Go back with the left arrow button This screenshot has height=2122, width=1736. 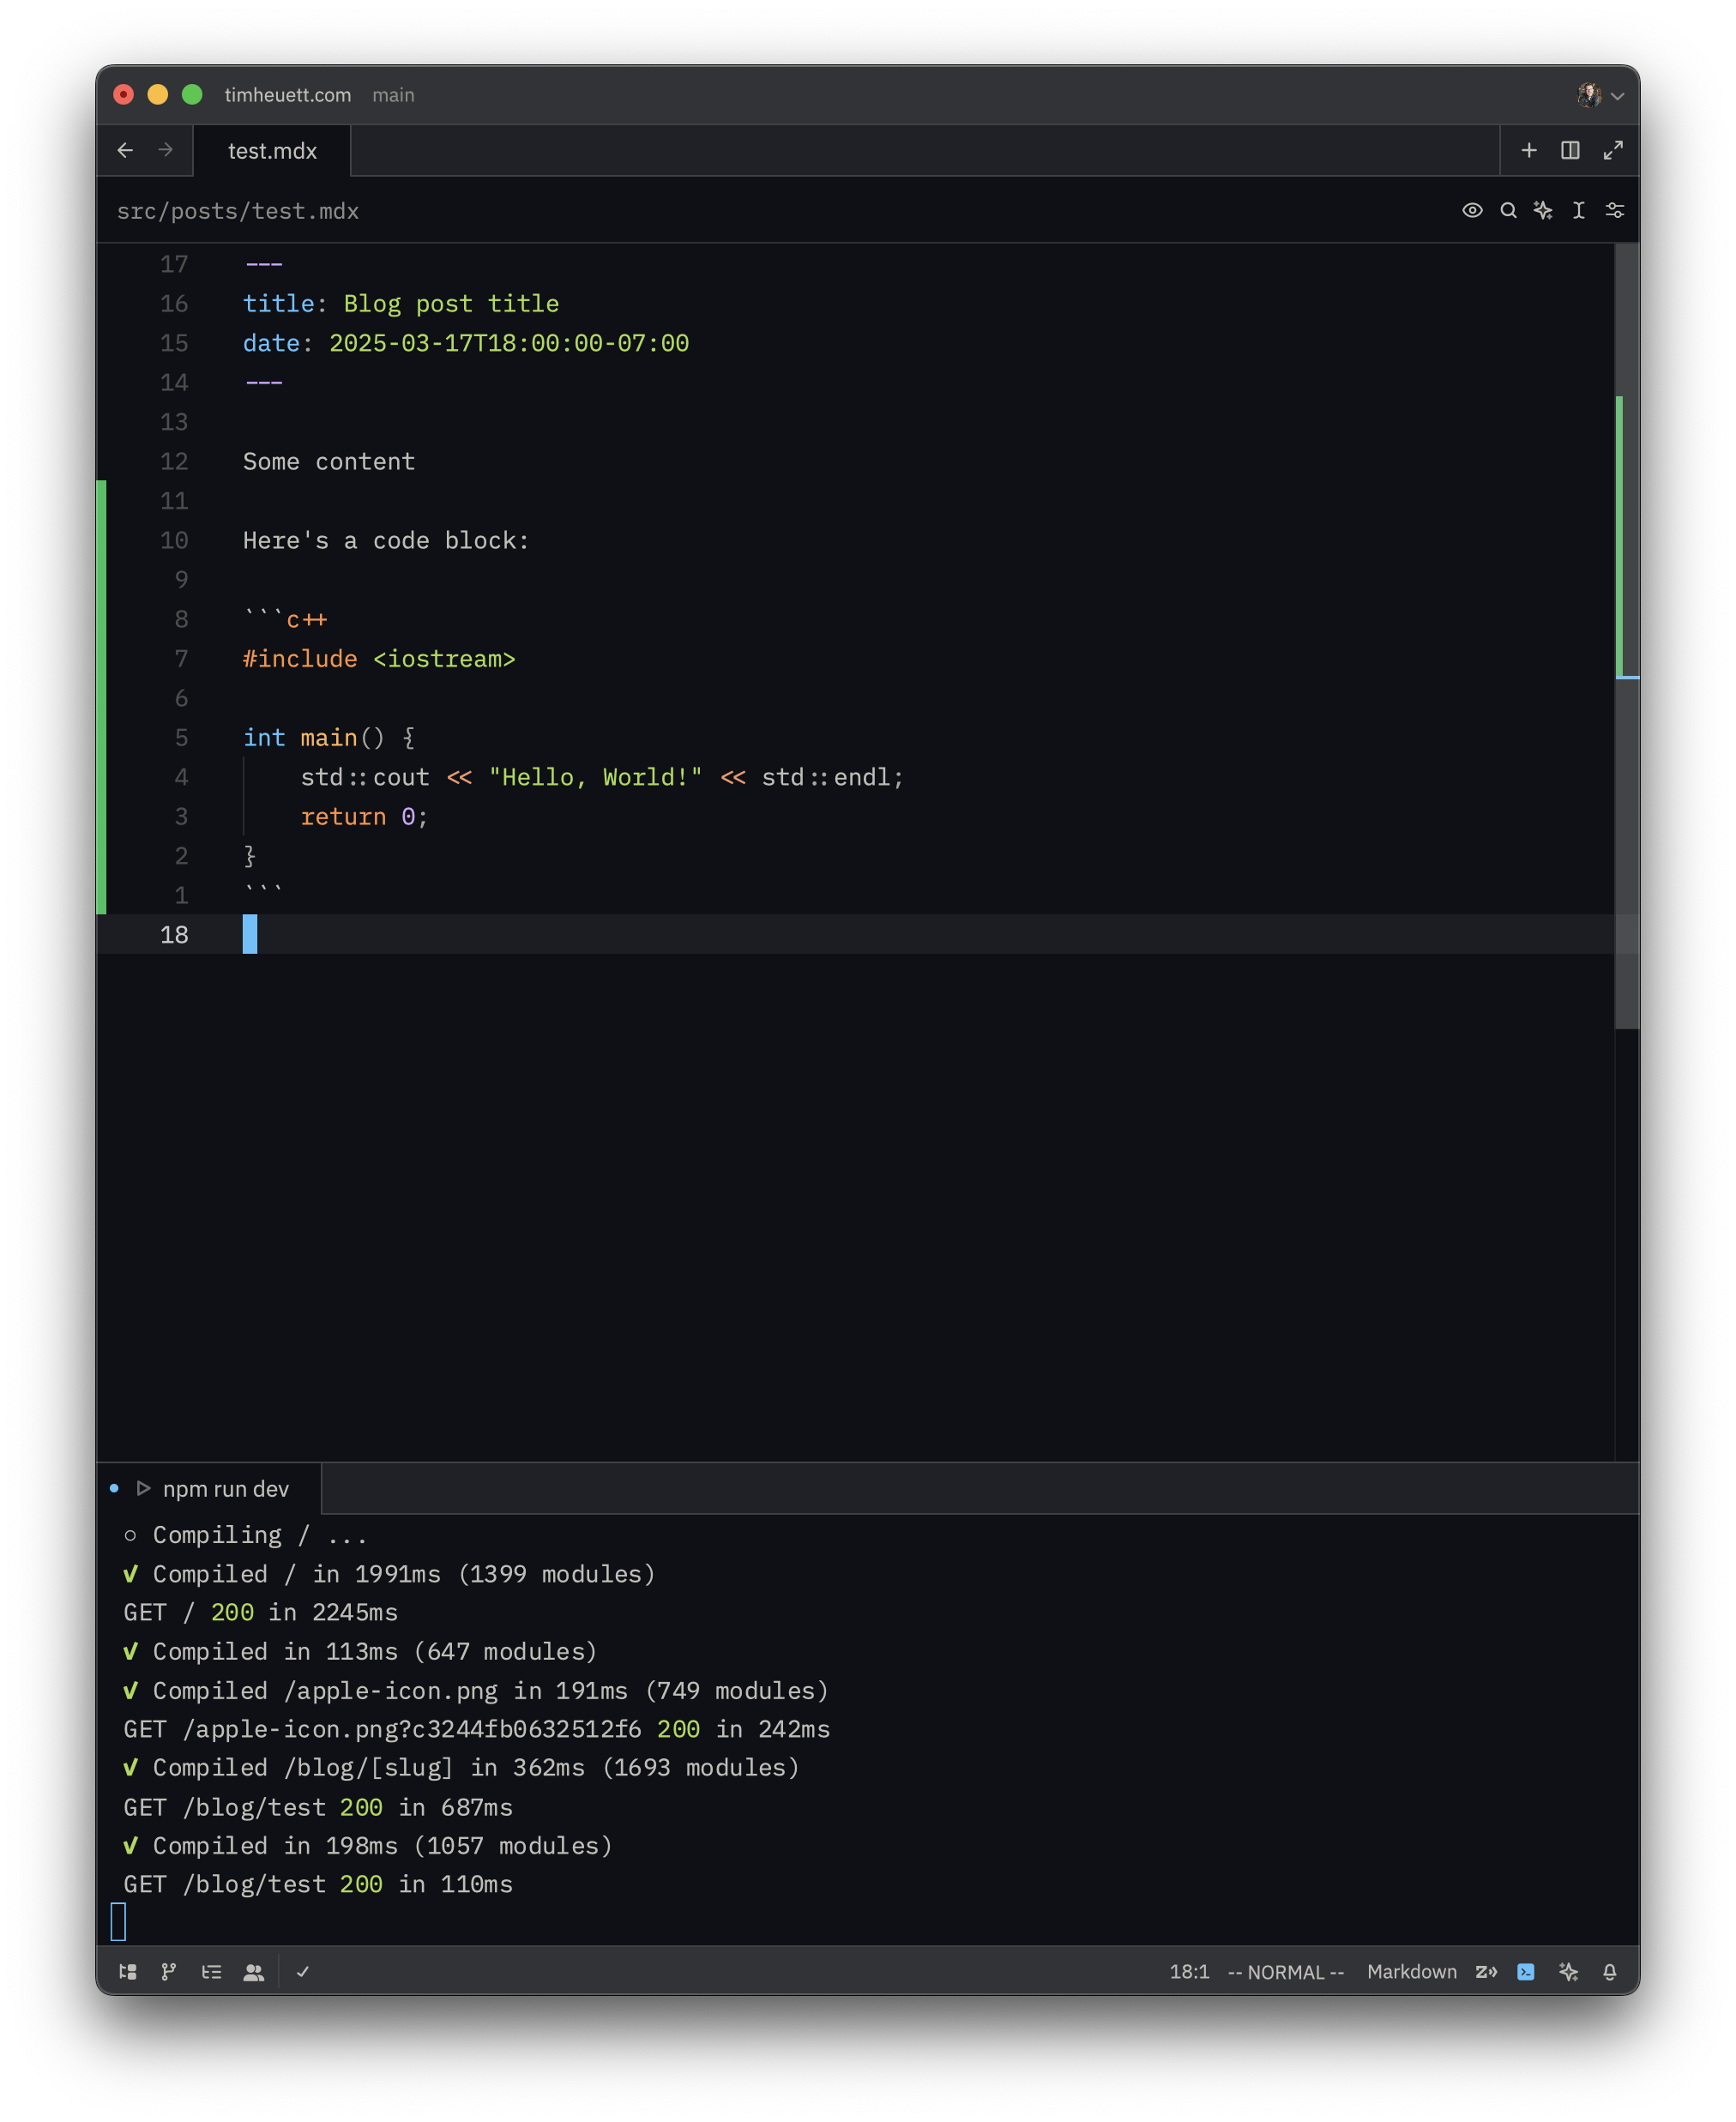coord(125,150)
